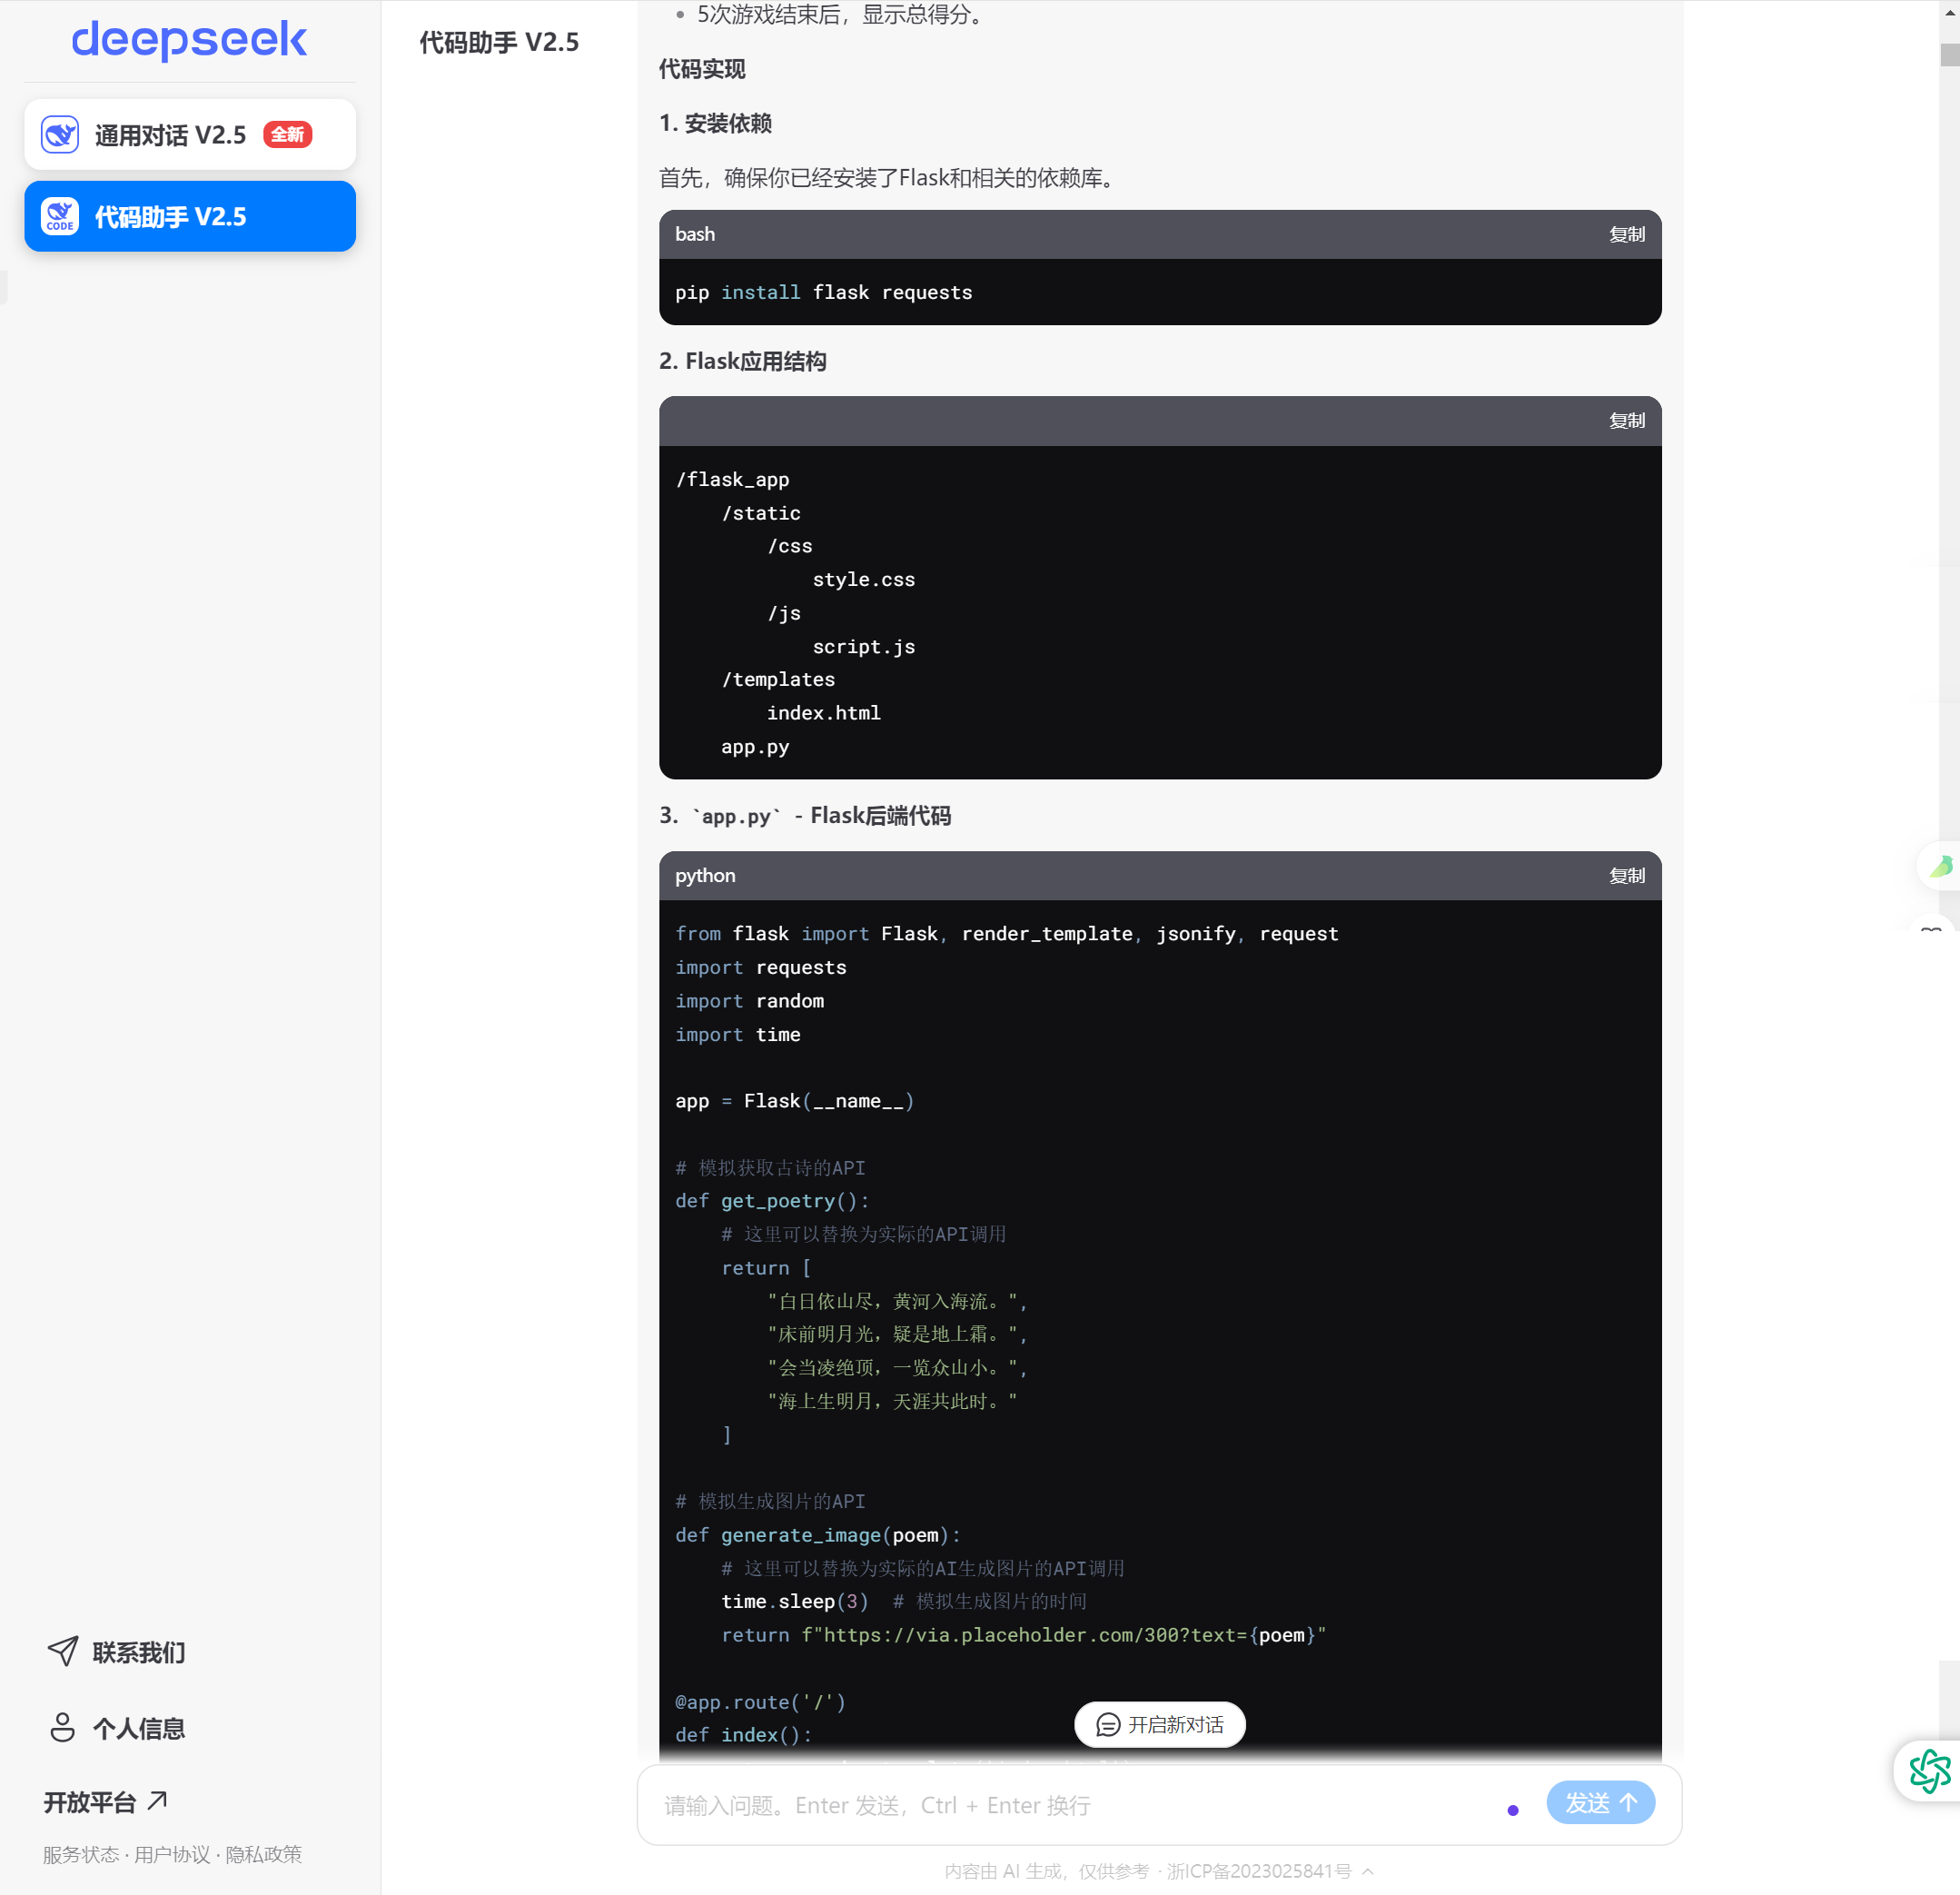This screenshot has width=1960, height=1895.
Task: Click the green bird floating icon
Action: tap(1941, 866)
